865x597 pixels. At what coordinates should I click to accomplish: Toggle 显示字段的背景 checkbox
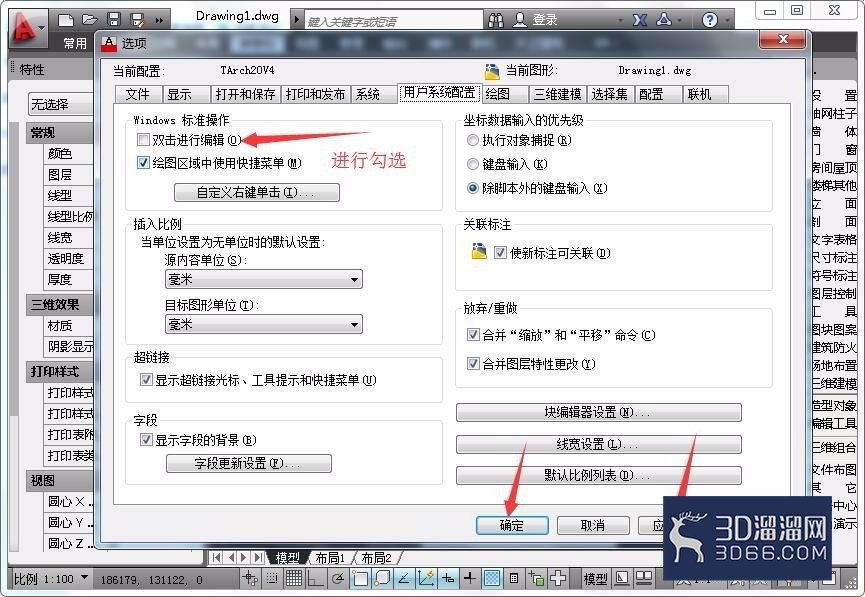click(146, 440)
